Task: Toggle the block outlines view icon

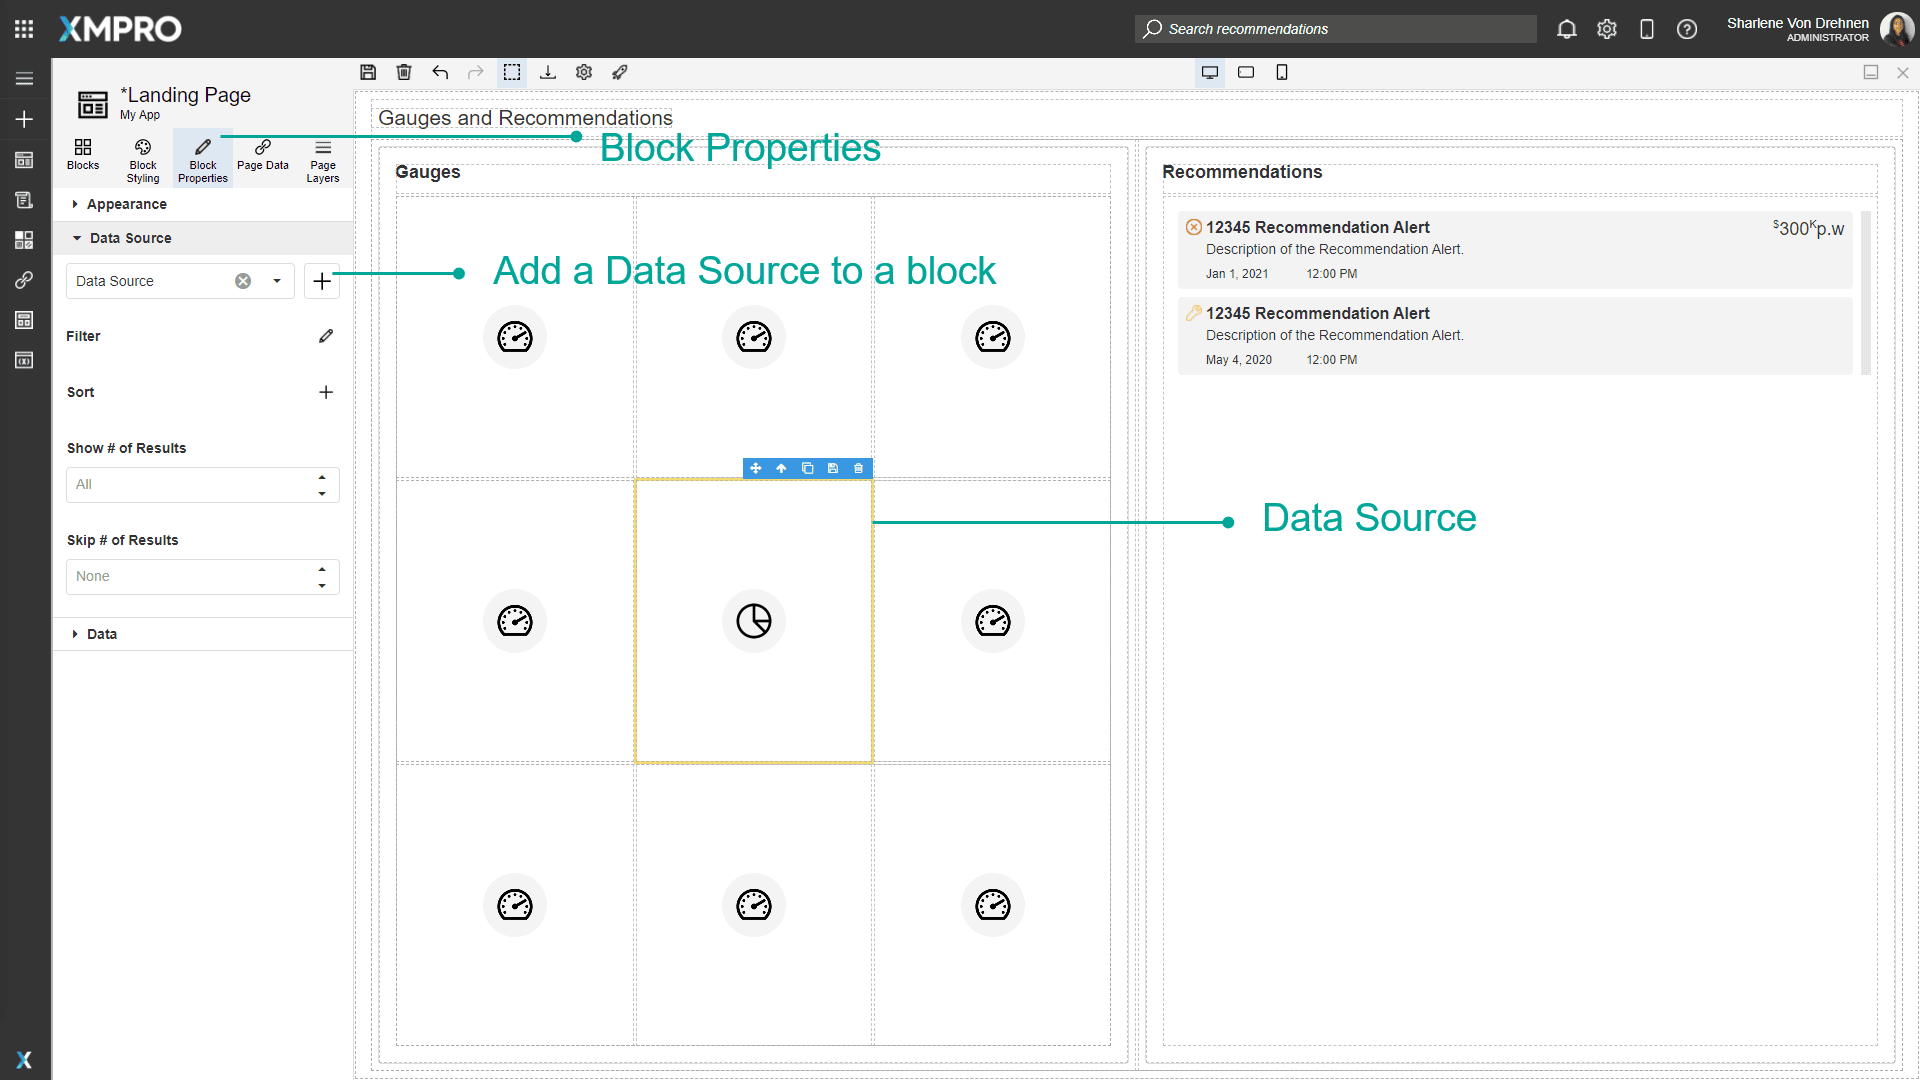Action: 512,72
